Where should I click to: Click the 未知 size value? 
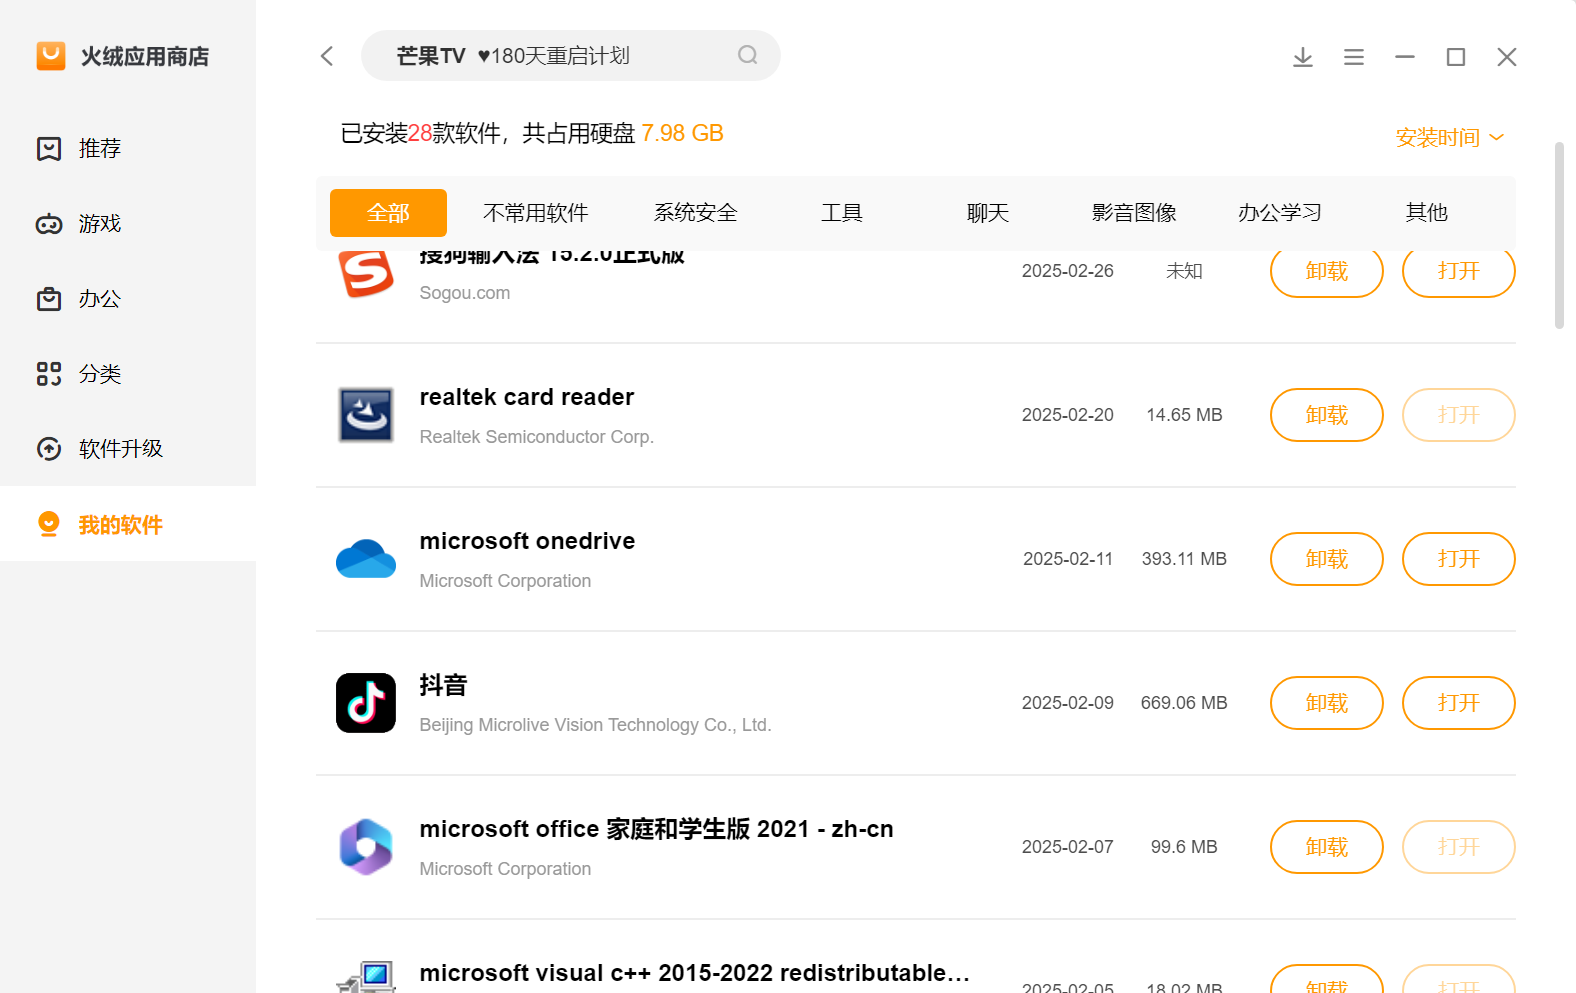[1184, 271]
